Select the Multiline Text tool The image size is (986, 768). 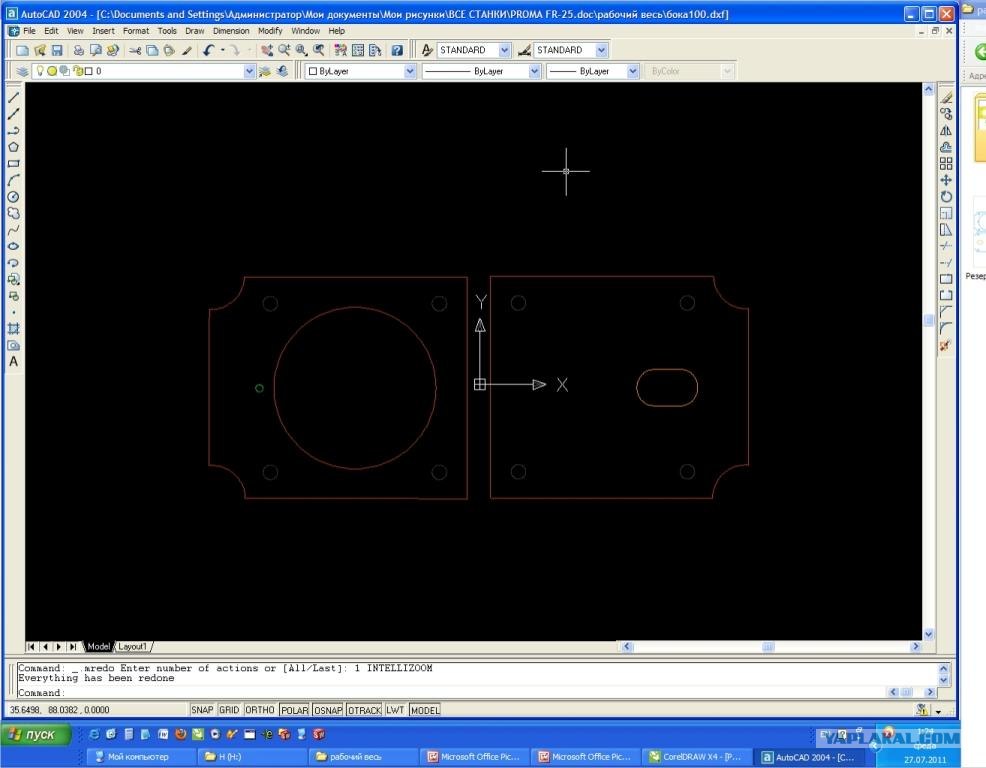[13, 362]
